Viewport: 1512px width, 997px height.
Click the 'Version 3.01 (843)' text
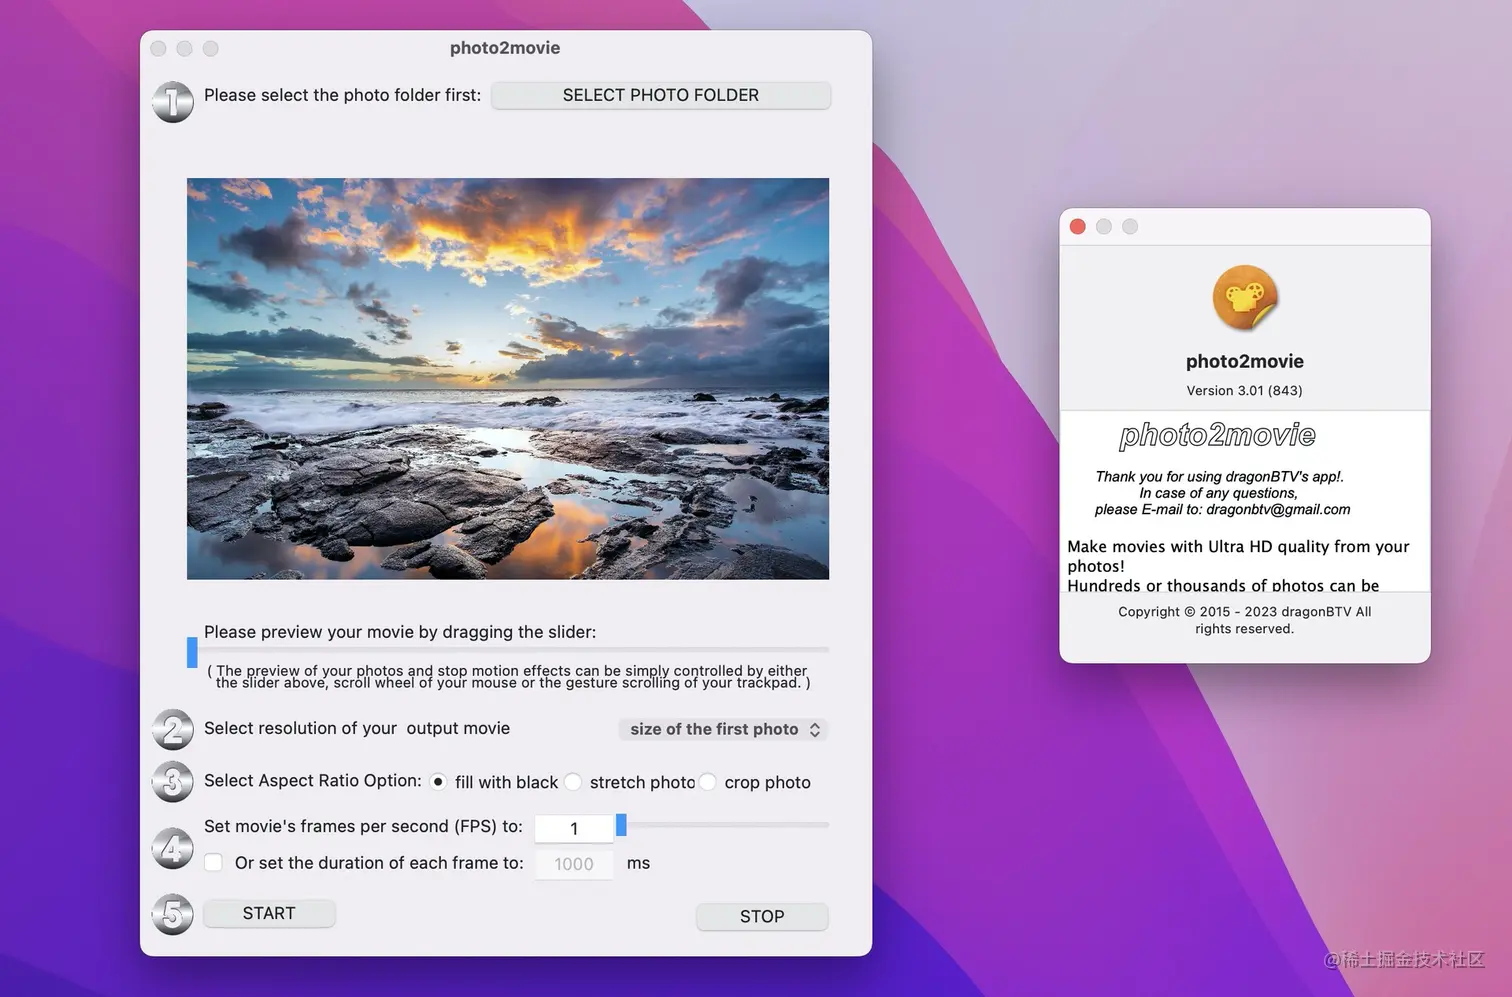1244,390
